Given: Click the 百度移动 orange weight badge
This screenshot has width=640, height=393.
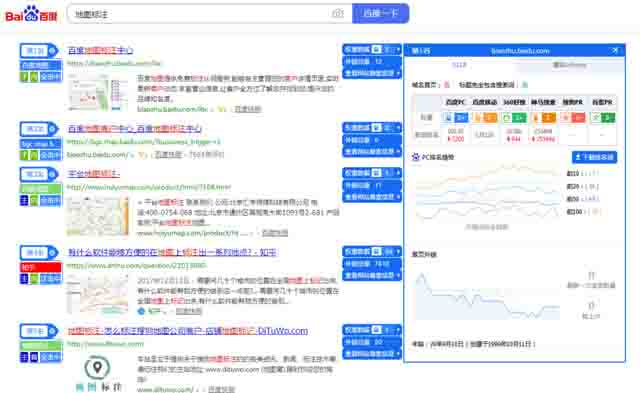Looking at the screenshot, I should click(484, 118).
